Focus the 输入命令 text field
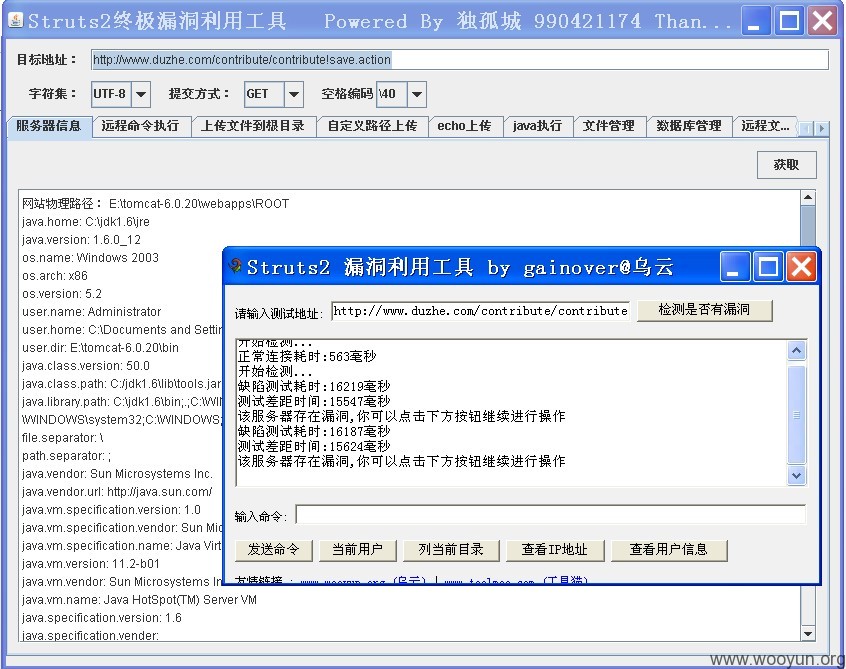 [550, 515]
